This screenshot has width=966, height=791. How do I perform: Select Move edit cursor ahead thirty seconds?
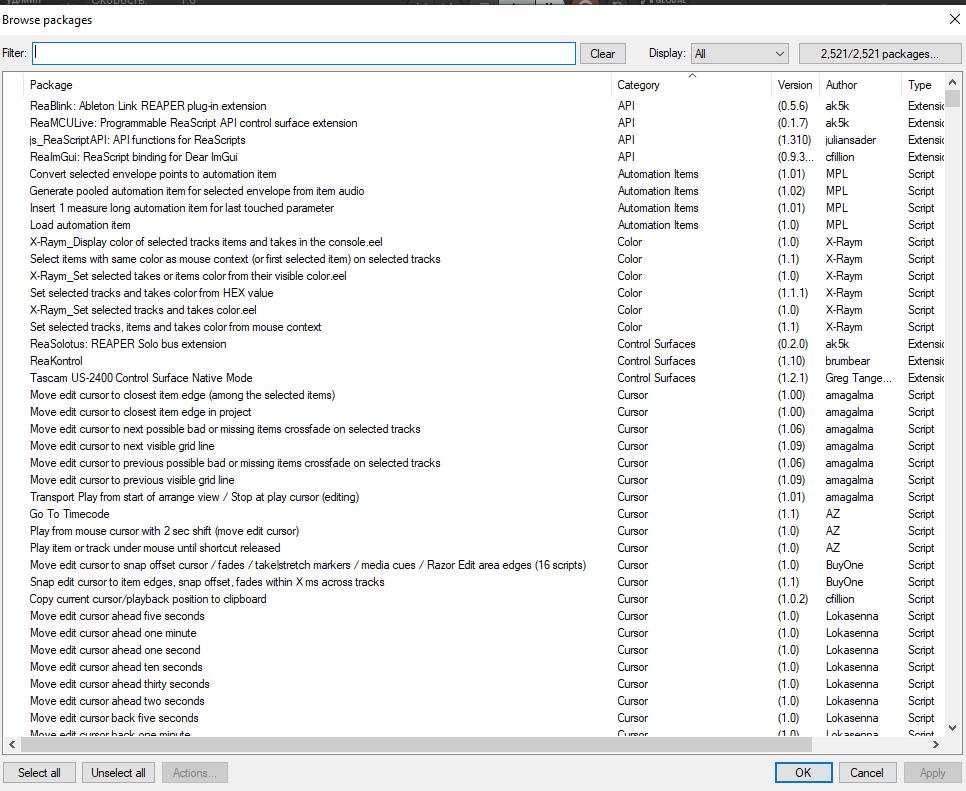[x=120, y=684]
